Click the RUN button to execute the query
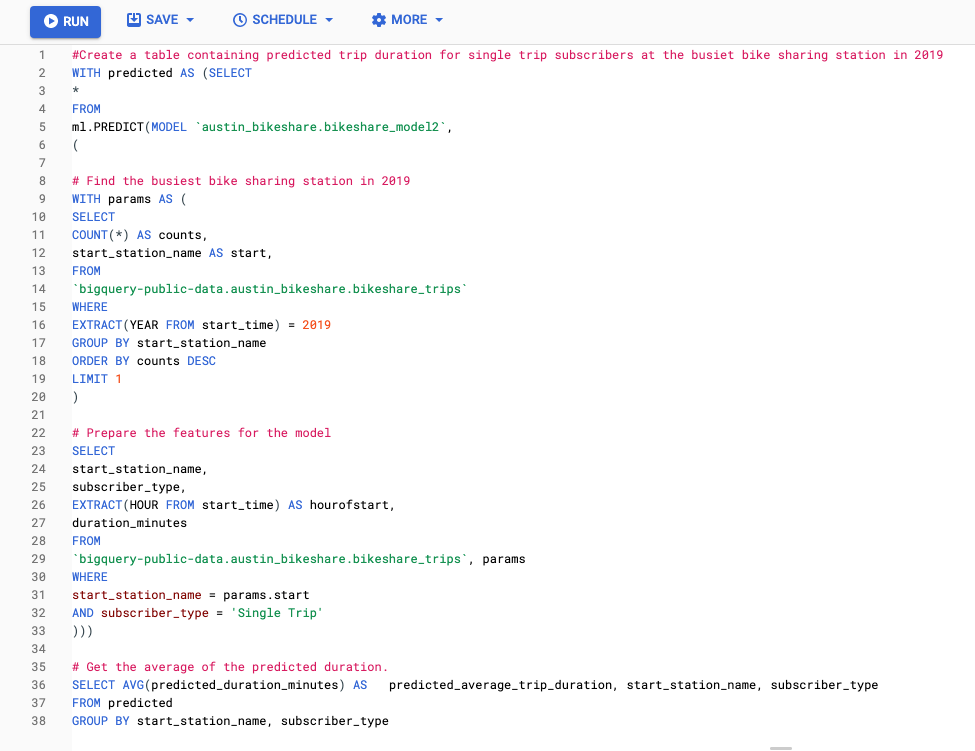 [65, 21]
